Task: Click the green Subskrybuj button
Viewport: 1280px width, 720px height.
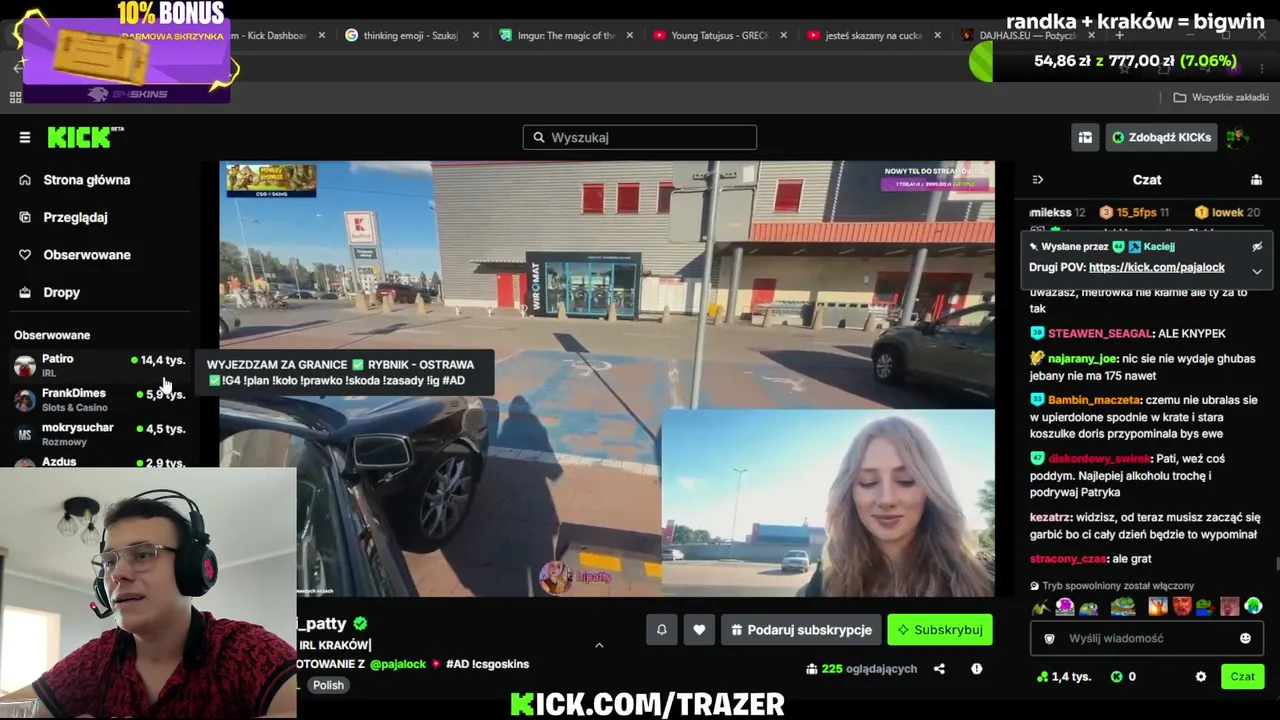Action: (940, 630)
